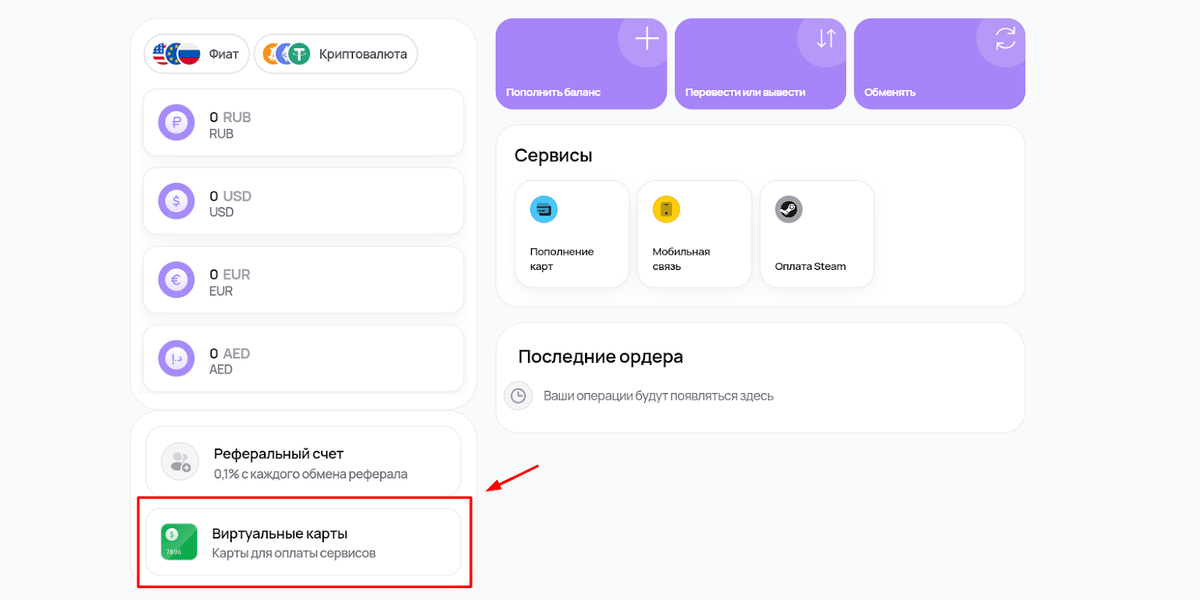Select the zero RUB balance row
The width and height of the screenshot is (1200, 600).
303,122
